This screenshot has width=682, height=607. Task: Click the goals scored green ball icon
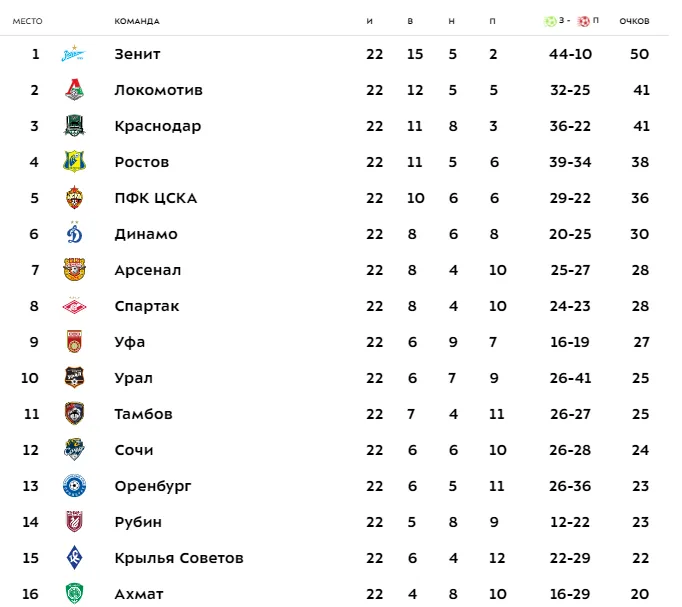[550, 21]
